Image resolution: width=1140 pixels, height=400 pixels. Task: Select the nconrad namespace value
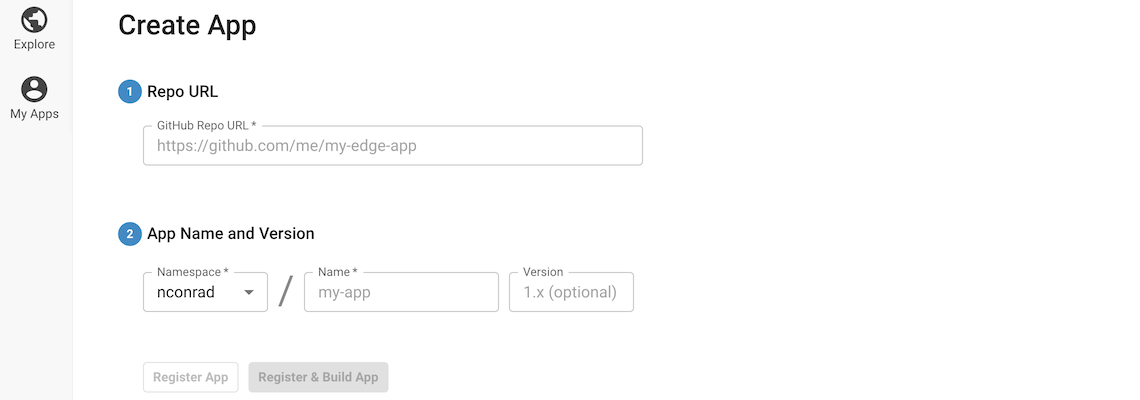(x=186, y=293)
